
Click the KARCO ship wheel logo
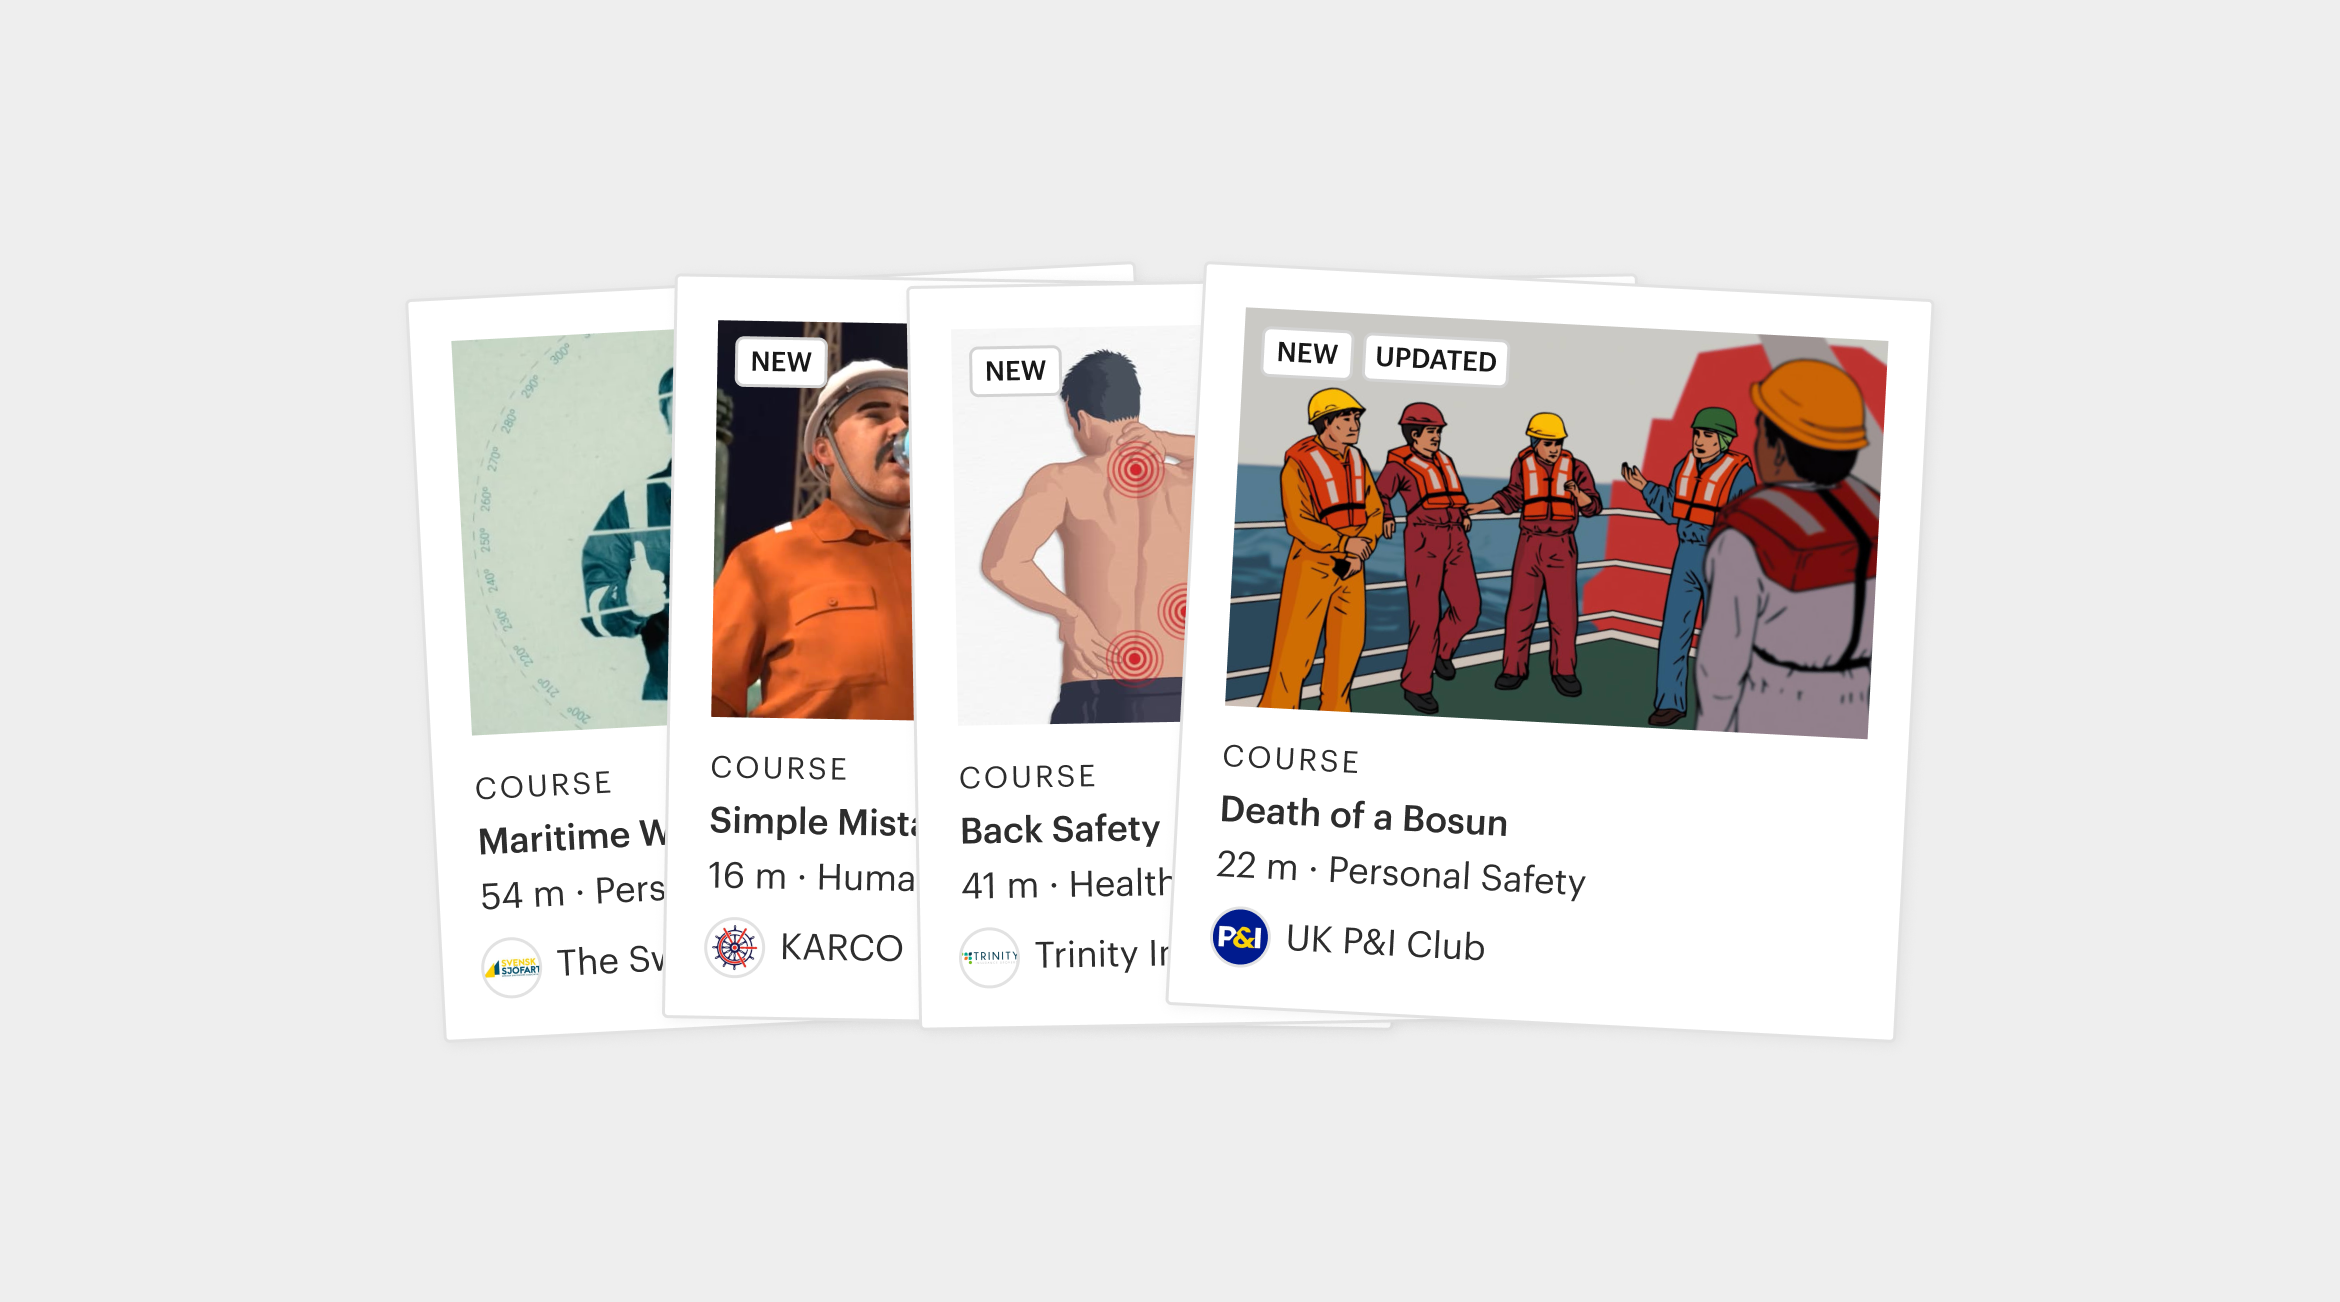[x=735, y=947]
